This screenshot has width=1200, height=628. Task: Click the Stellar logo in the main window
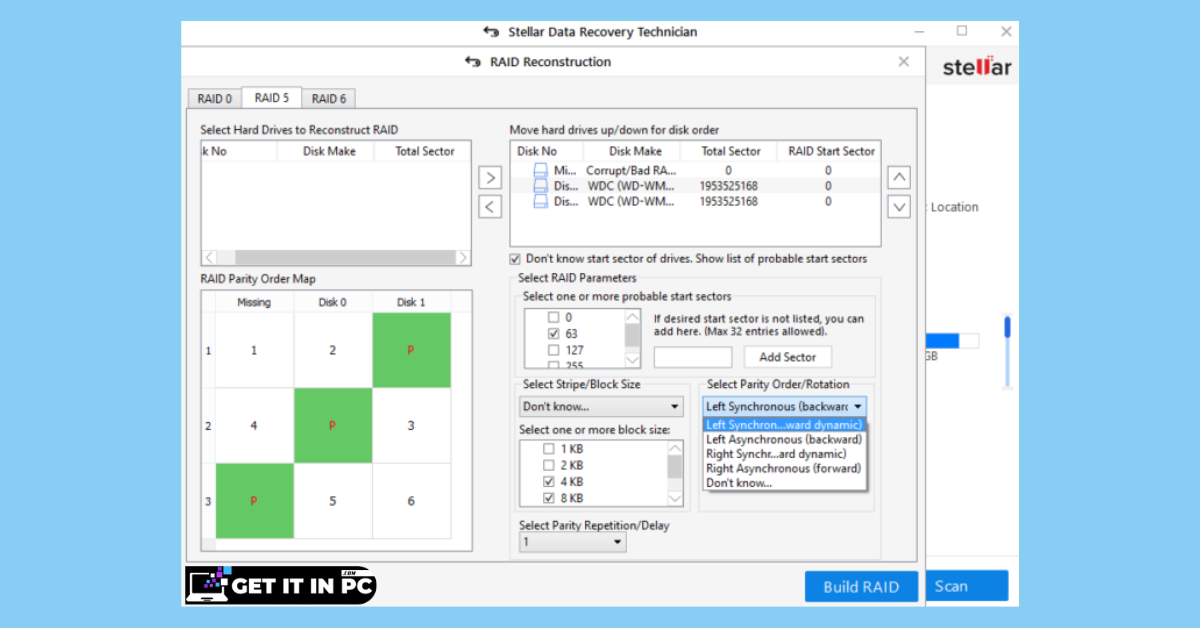(977, 68)
